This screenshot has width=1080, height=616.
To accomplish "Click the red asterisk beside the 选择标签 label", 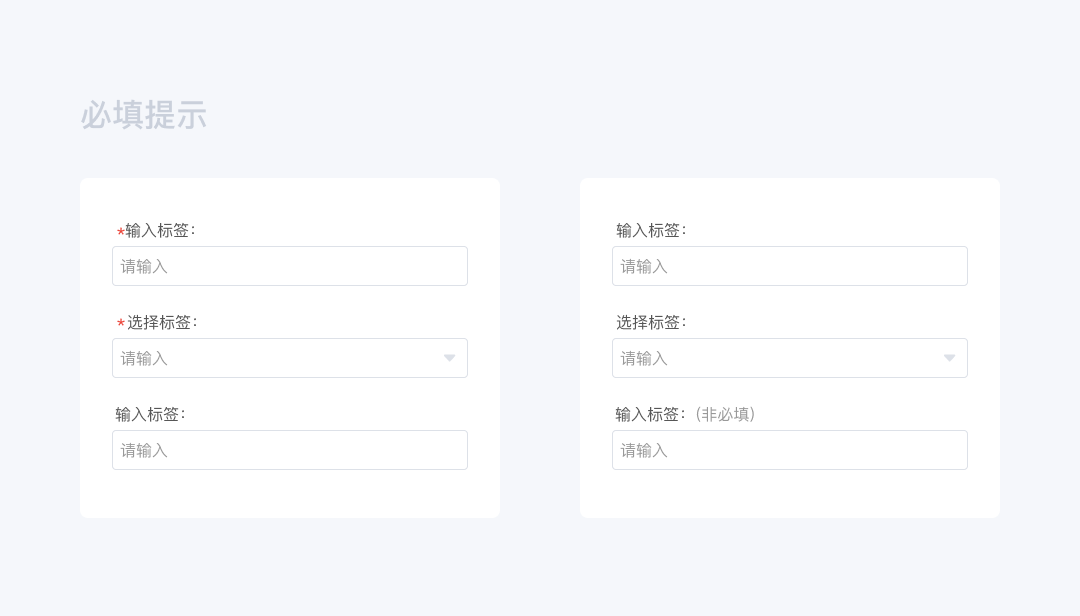I will tap(121, 324).
